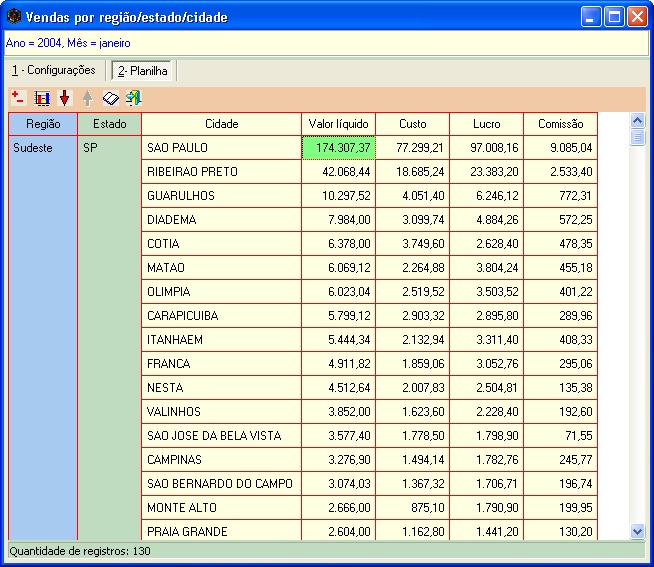Image resolution: width=654 pixels, height=567 pixels.
Task: Click Custo value 1.494,14
Action: coord(413,460)
